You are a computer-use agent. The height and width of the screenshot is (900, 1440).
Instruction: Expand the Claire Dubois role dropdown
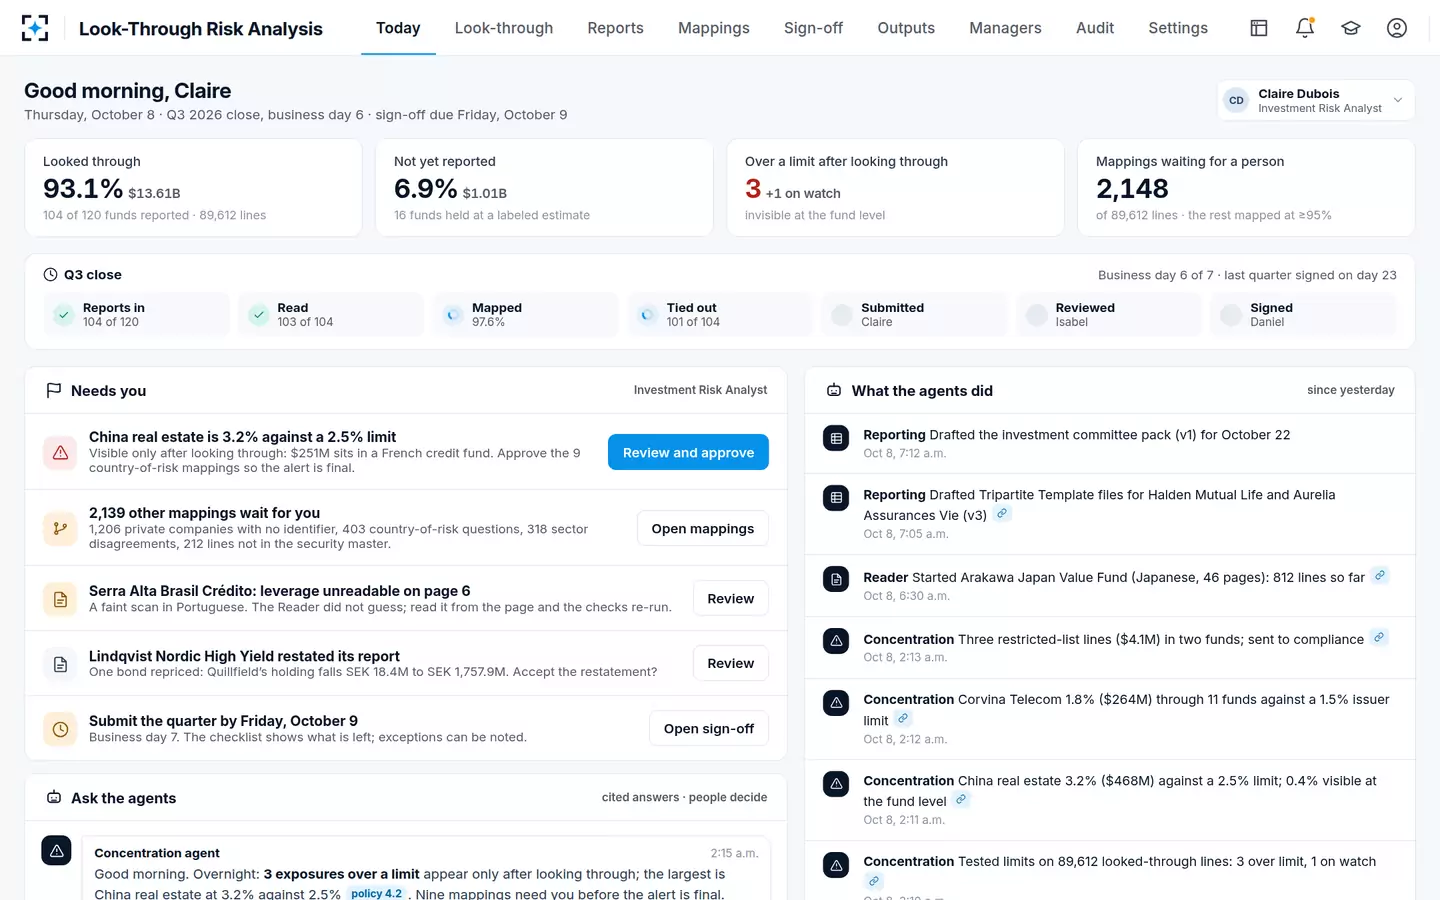pyautogui.click(x=1315, y=100)
